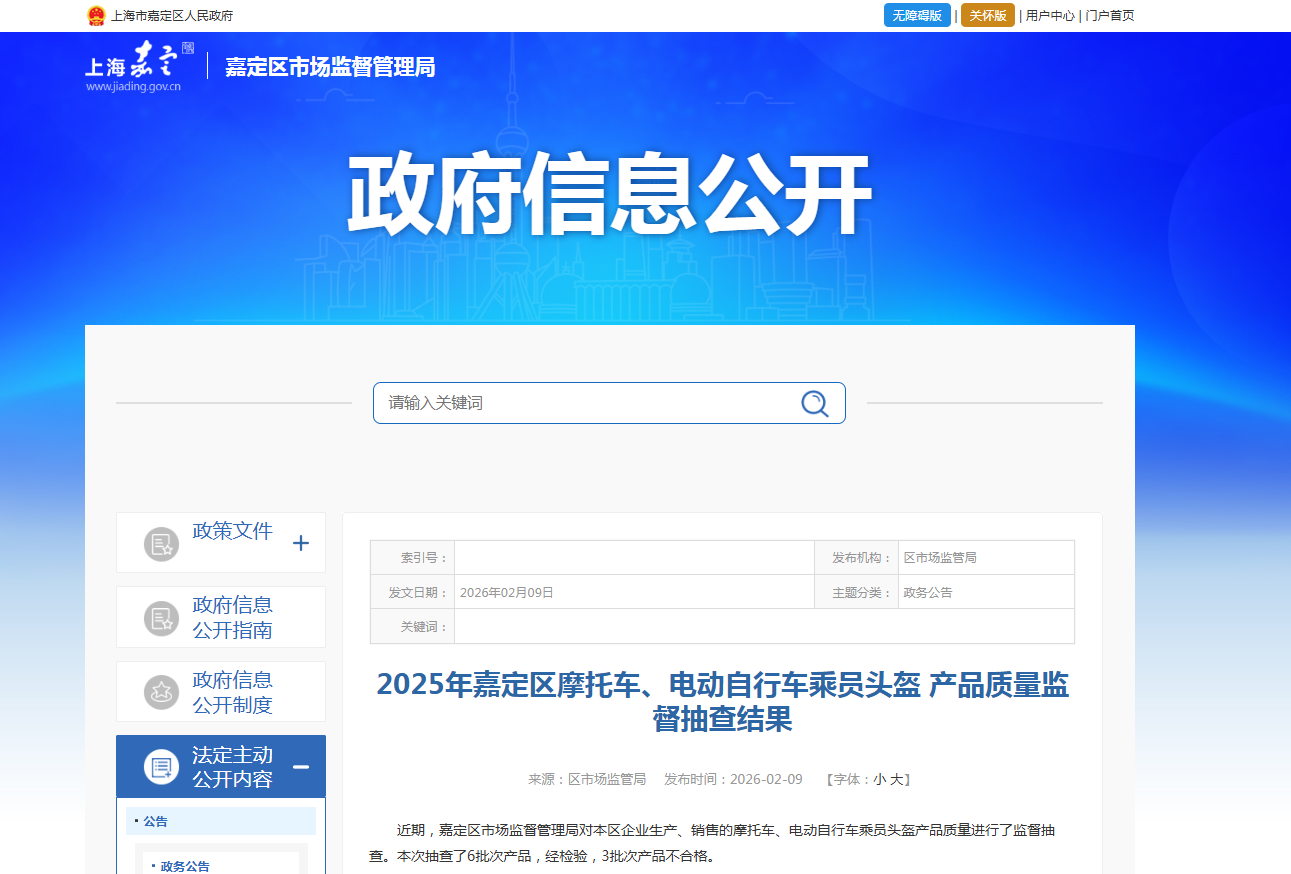Click the magnifying glass search icon
This screenshot has height=874, width=1291.
[814, 402]
